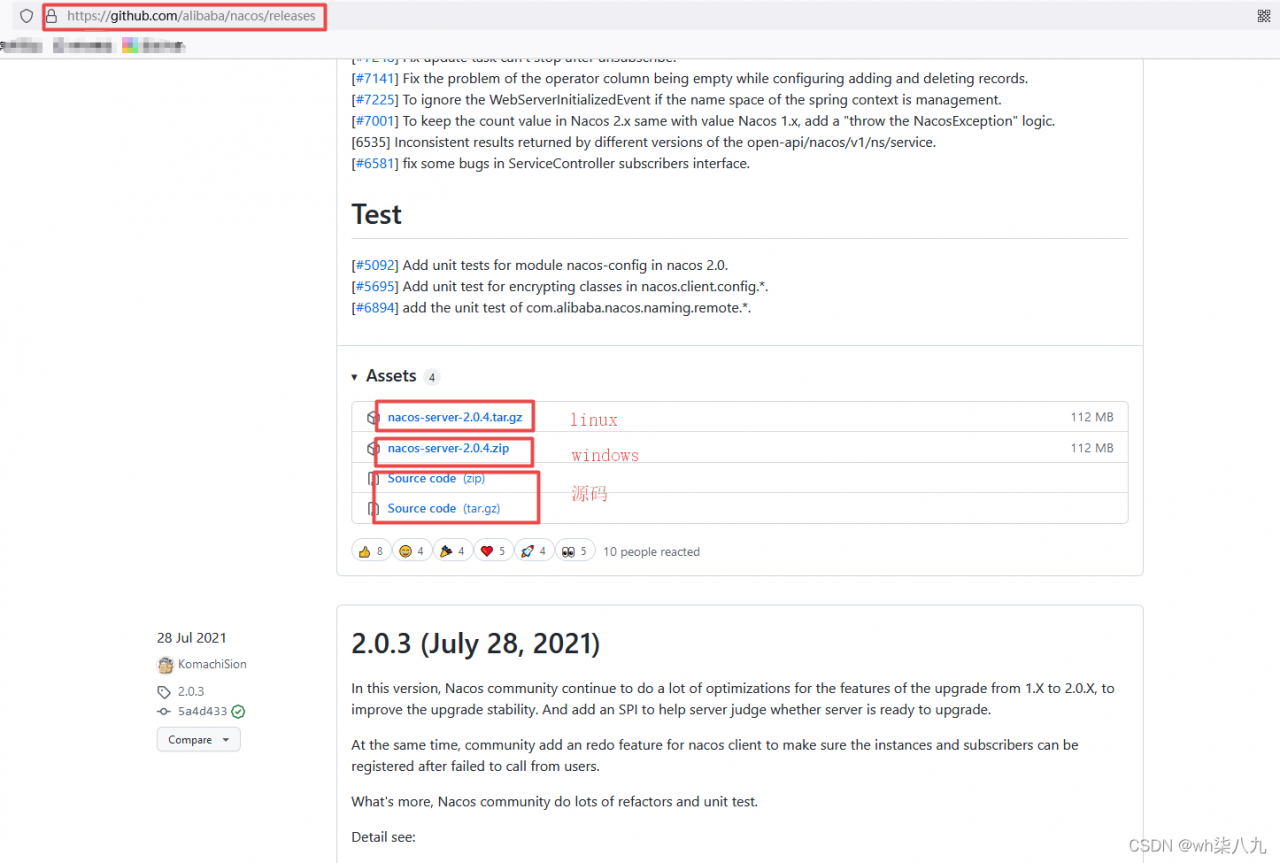Click the github.com URL address field

192,16
